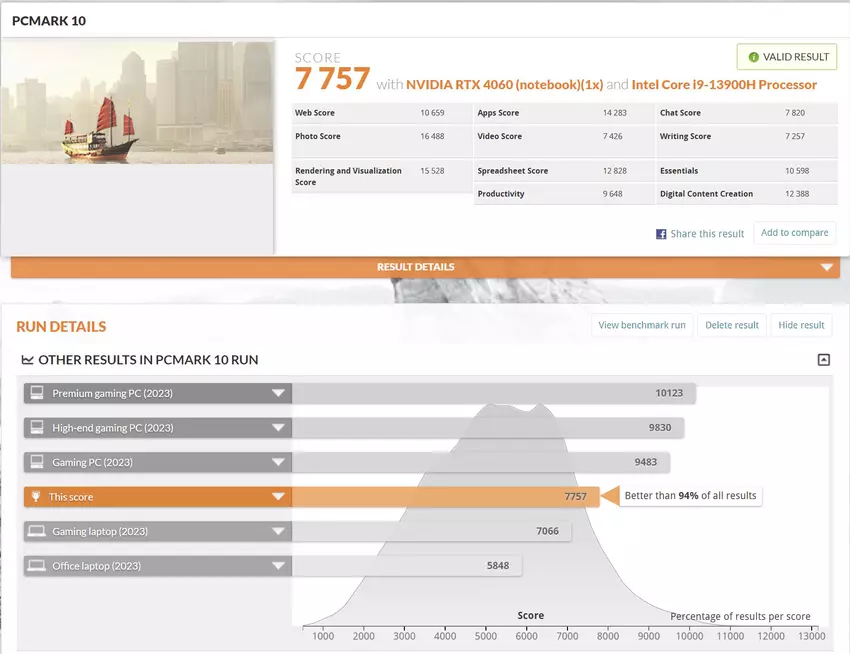
Task: Click the laptop icon for Office laptop (2023)
Action: click(x=36, y=566)
